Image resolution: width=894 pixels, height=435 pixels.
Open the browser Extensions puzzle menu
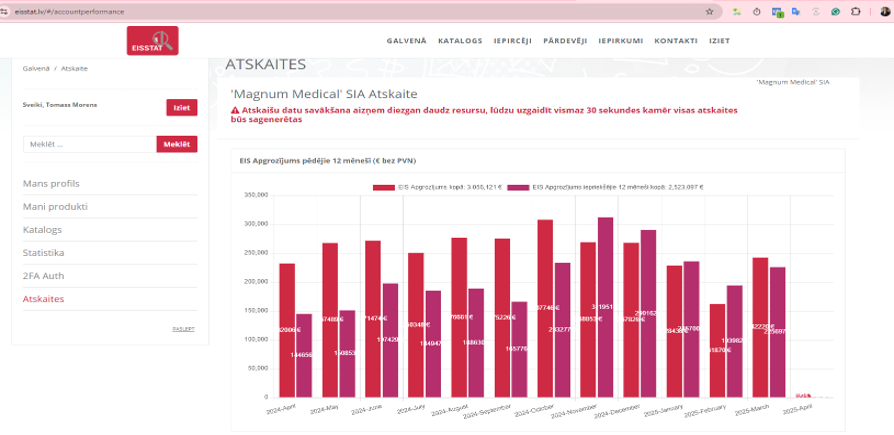(855, 11)
